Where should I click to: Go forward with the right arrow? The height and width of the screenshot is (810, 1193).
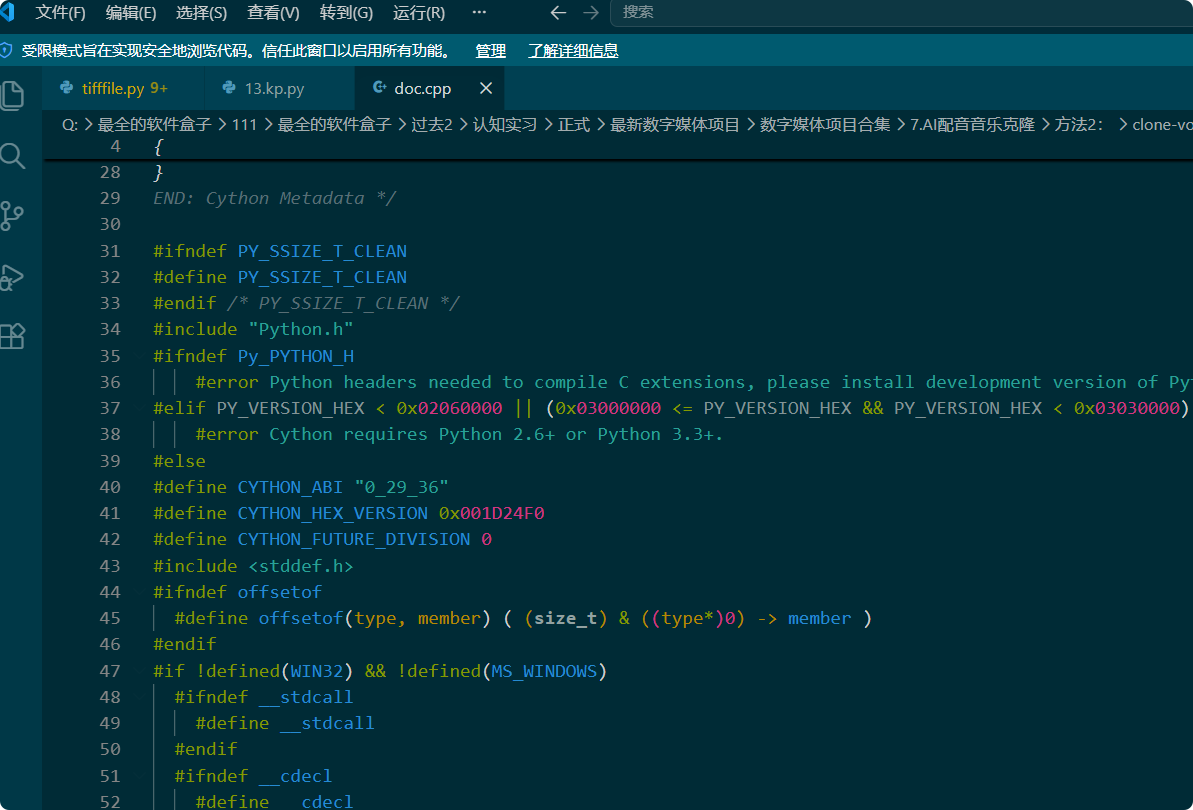pos(590,13)
